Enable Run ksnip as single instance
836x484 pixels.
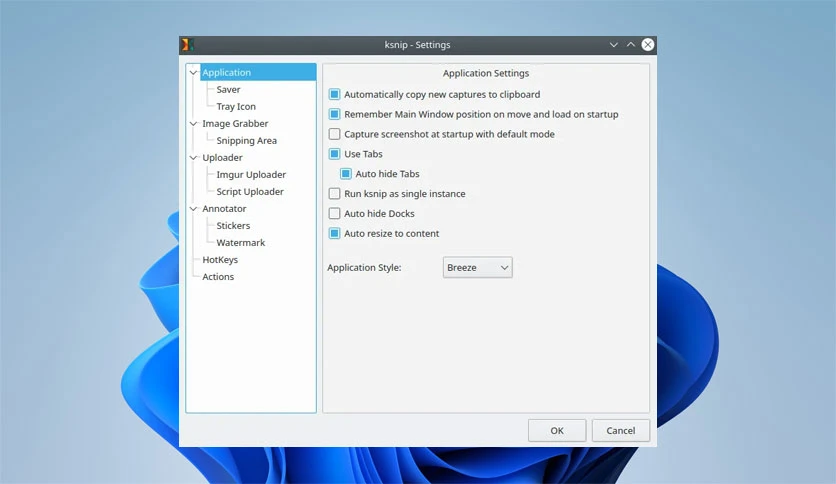(x=334, y=193)
